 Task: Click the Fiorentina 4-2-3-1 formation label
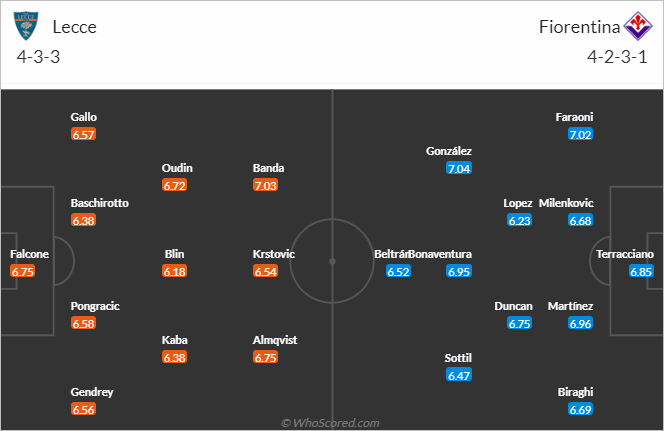tap(617, 57)
